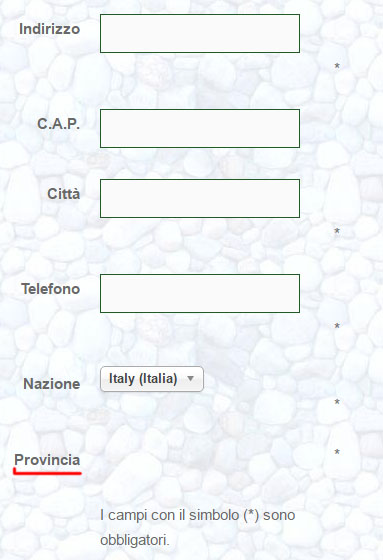Click the 'I campi con il simbolo' note
383x560 pixels.
(198, 528)
